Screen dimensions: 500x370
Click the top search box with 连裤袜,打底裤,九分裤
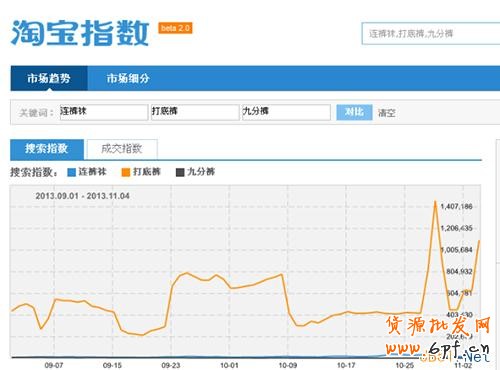click(x=431, y=33)
